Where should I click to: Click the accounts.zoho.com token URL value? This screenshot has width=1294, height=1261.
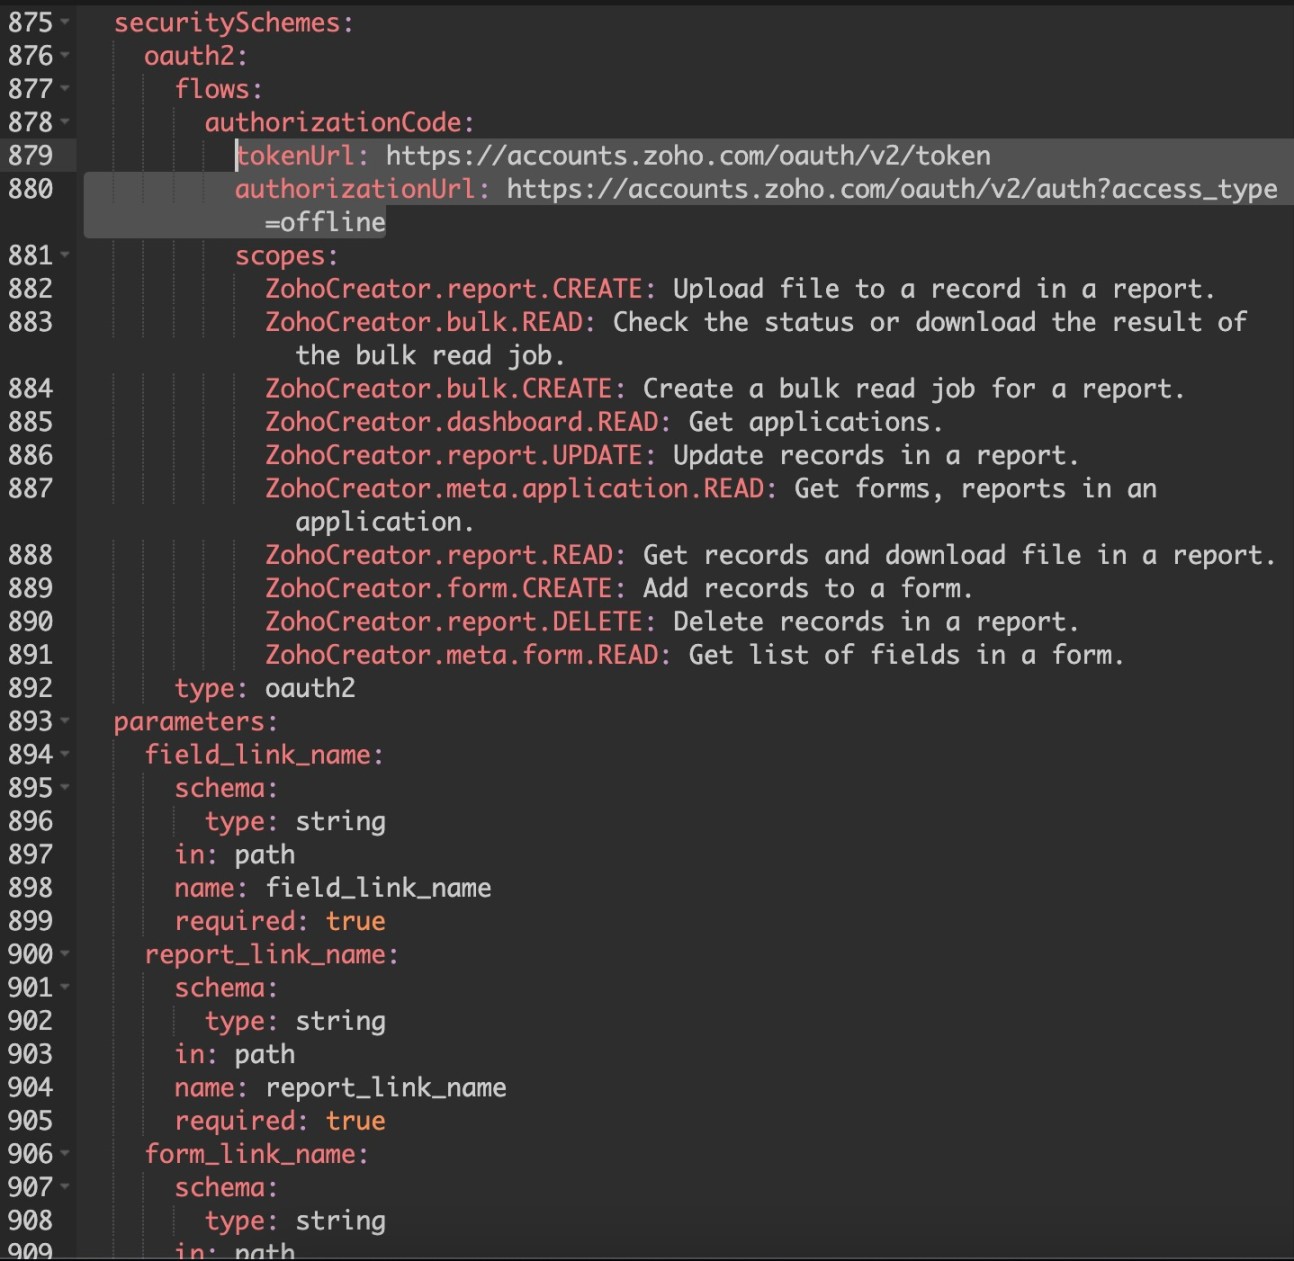[x=688, y=156]
